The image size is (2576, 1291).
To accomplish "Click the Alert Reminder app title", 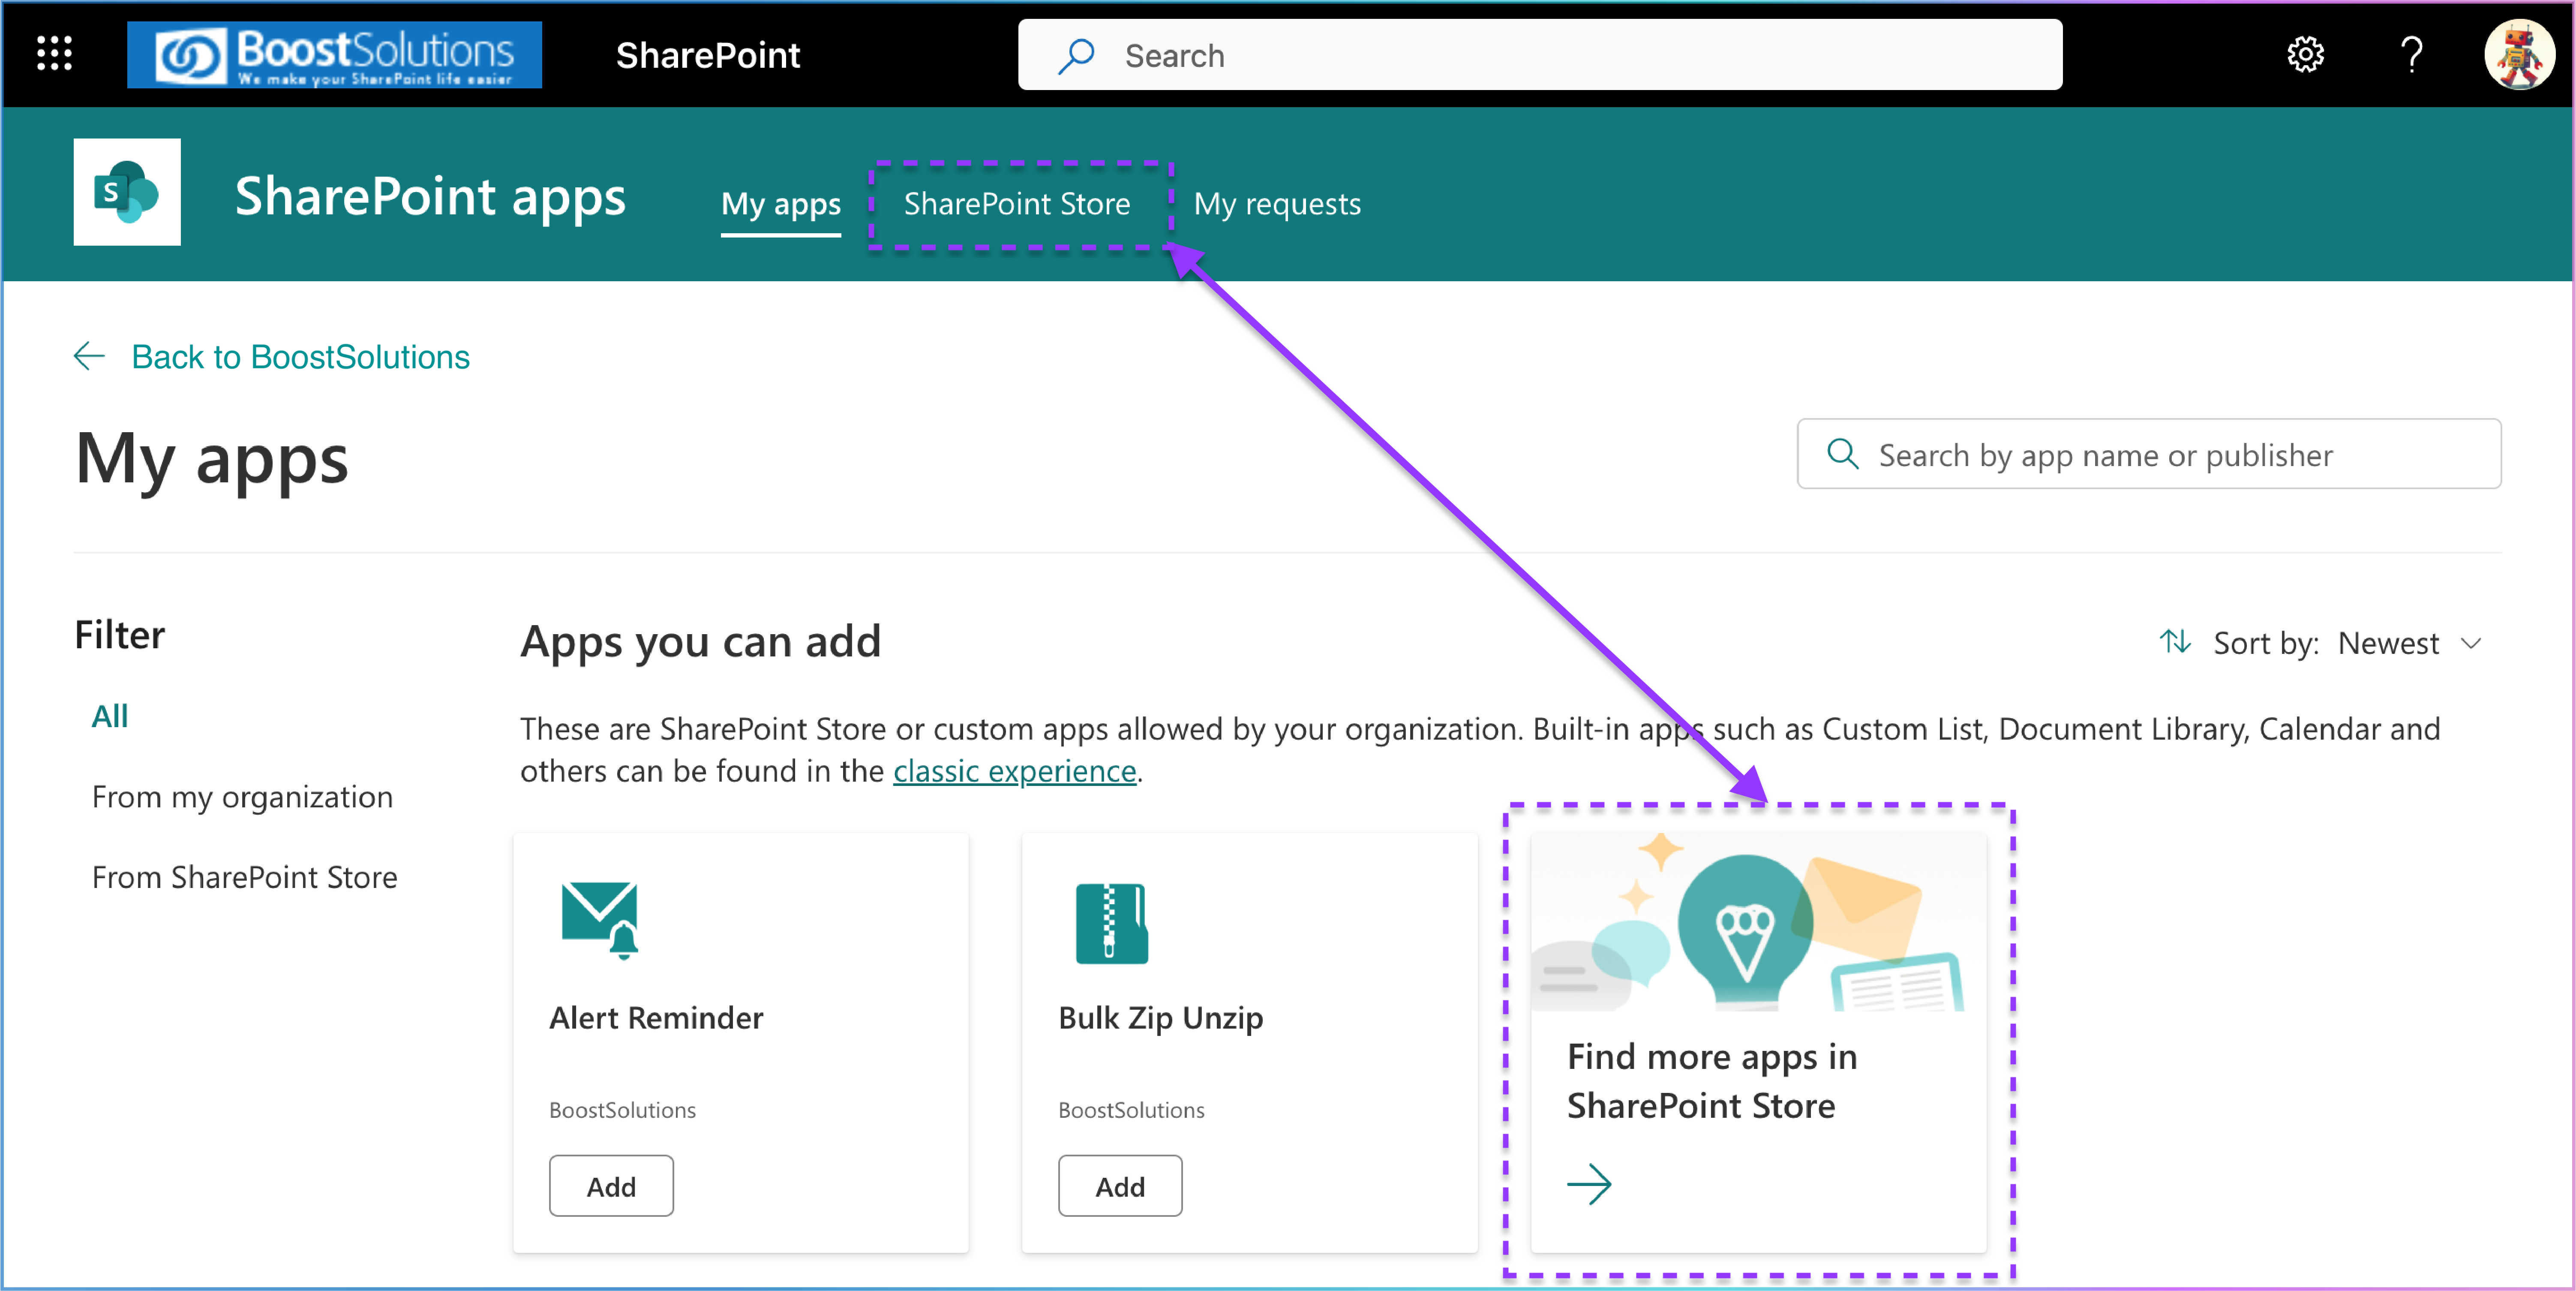I will 656,1018.
